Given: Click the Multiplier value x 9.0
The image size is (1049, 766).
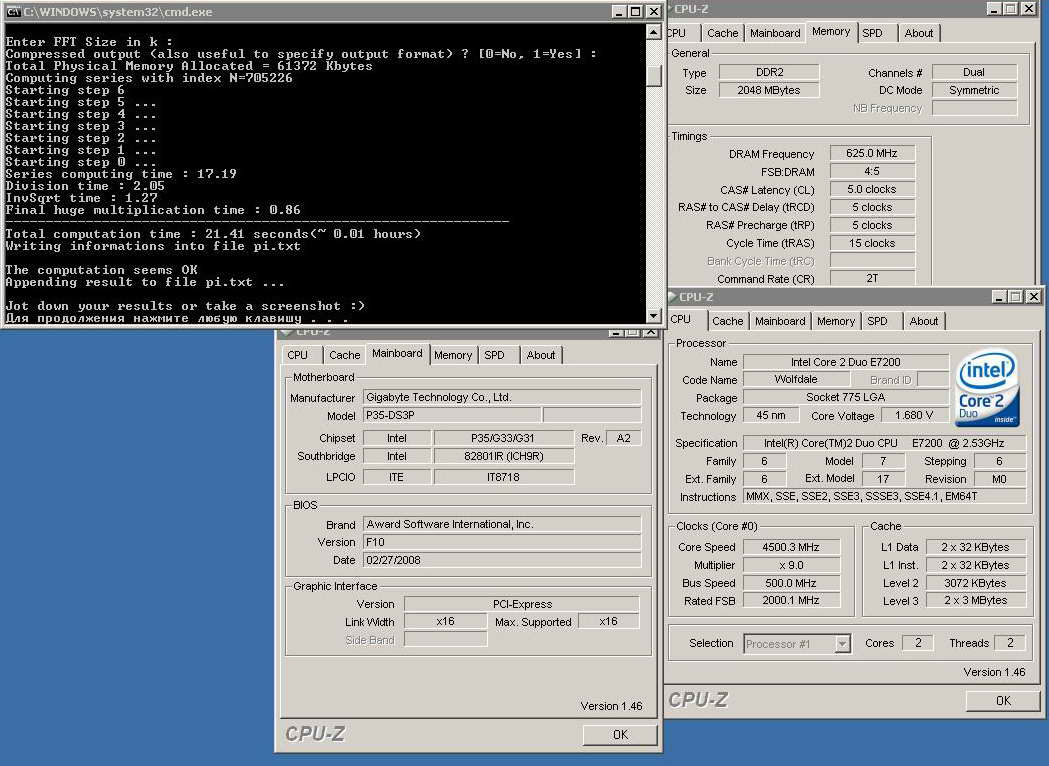Looking at the screenshot, I should [x=791, y=565].
